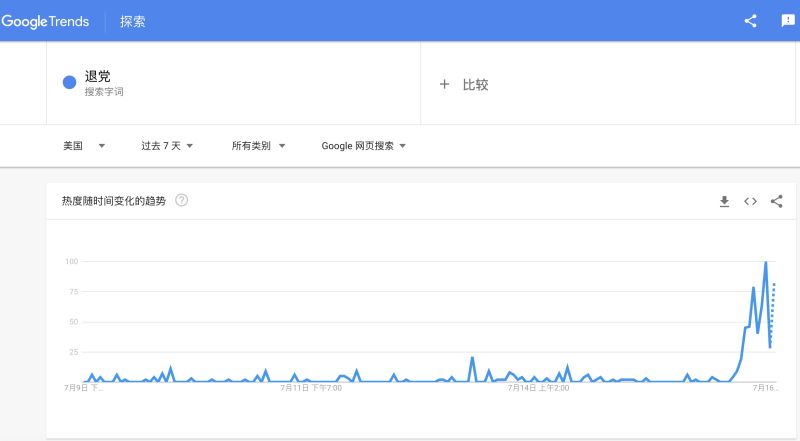Click the 50 value on the y-axis
The width and height of the screenshot is (800, 441).
tap(74, 322)
